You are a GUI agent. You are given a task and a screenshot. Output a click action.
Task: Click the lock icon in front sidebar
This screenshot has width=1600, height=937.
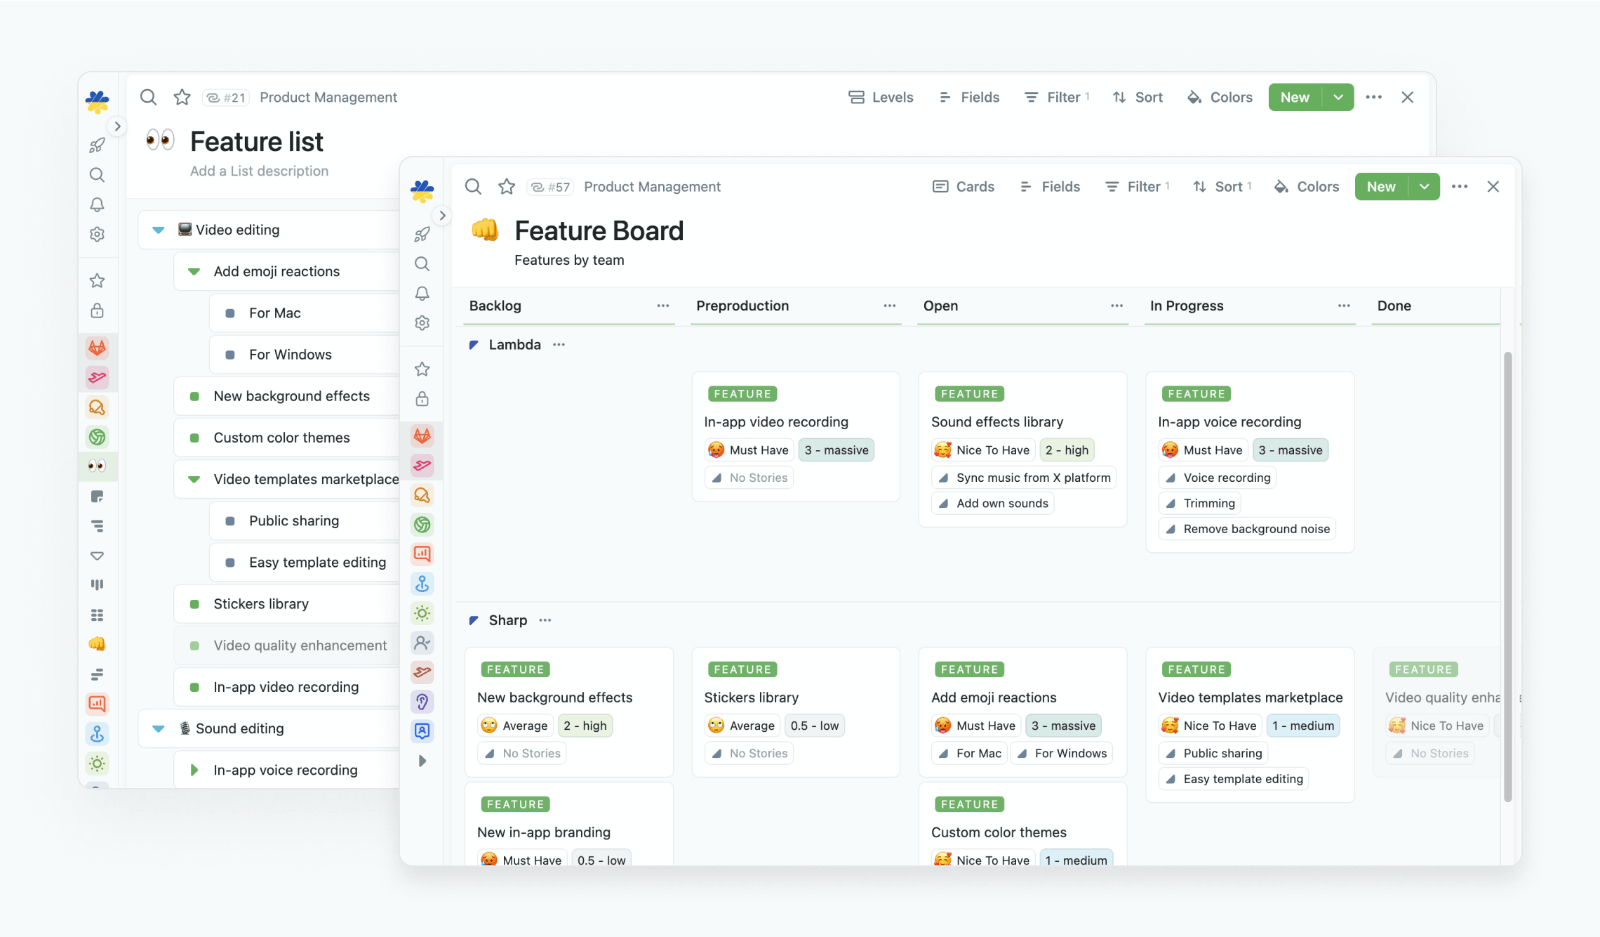pyautogui.click(x=422, y=399)
